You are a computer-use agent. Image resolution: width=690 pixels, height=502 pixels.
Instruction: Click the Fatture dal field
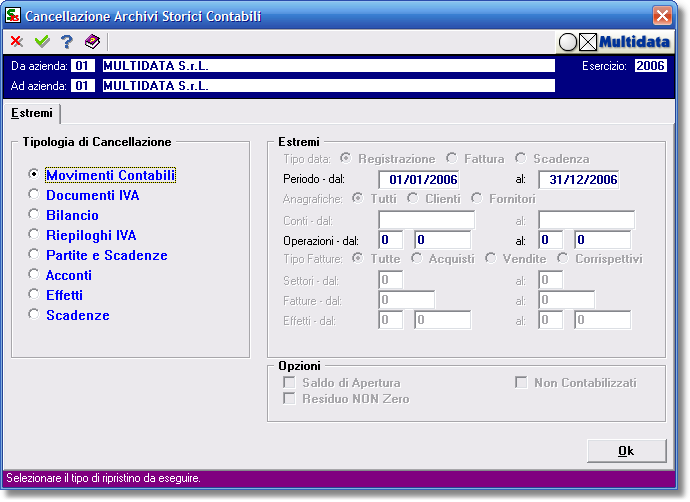tap(407, 300)
